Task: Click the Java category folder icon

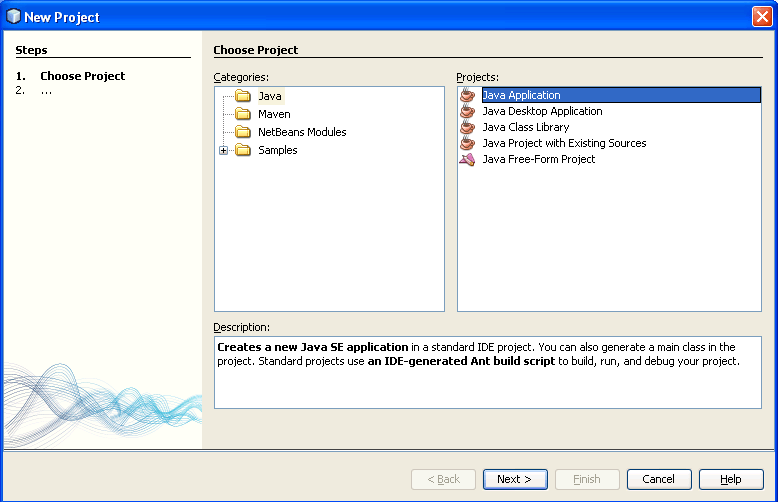Action: point(242,97)
